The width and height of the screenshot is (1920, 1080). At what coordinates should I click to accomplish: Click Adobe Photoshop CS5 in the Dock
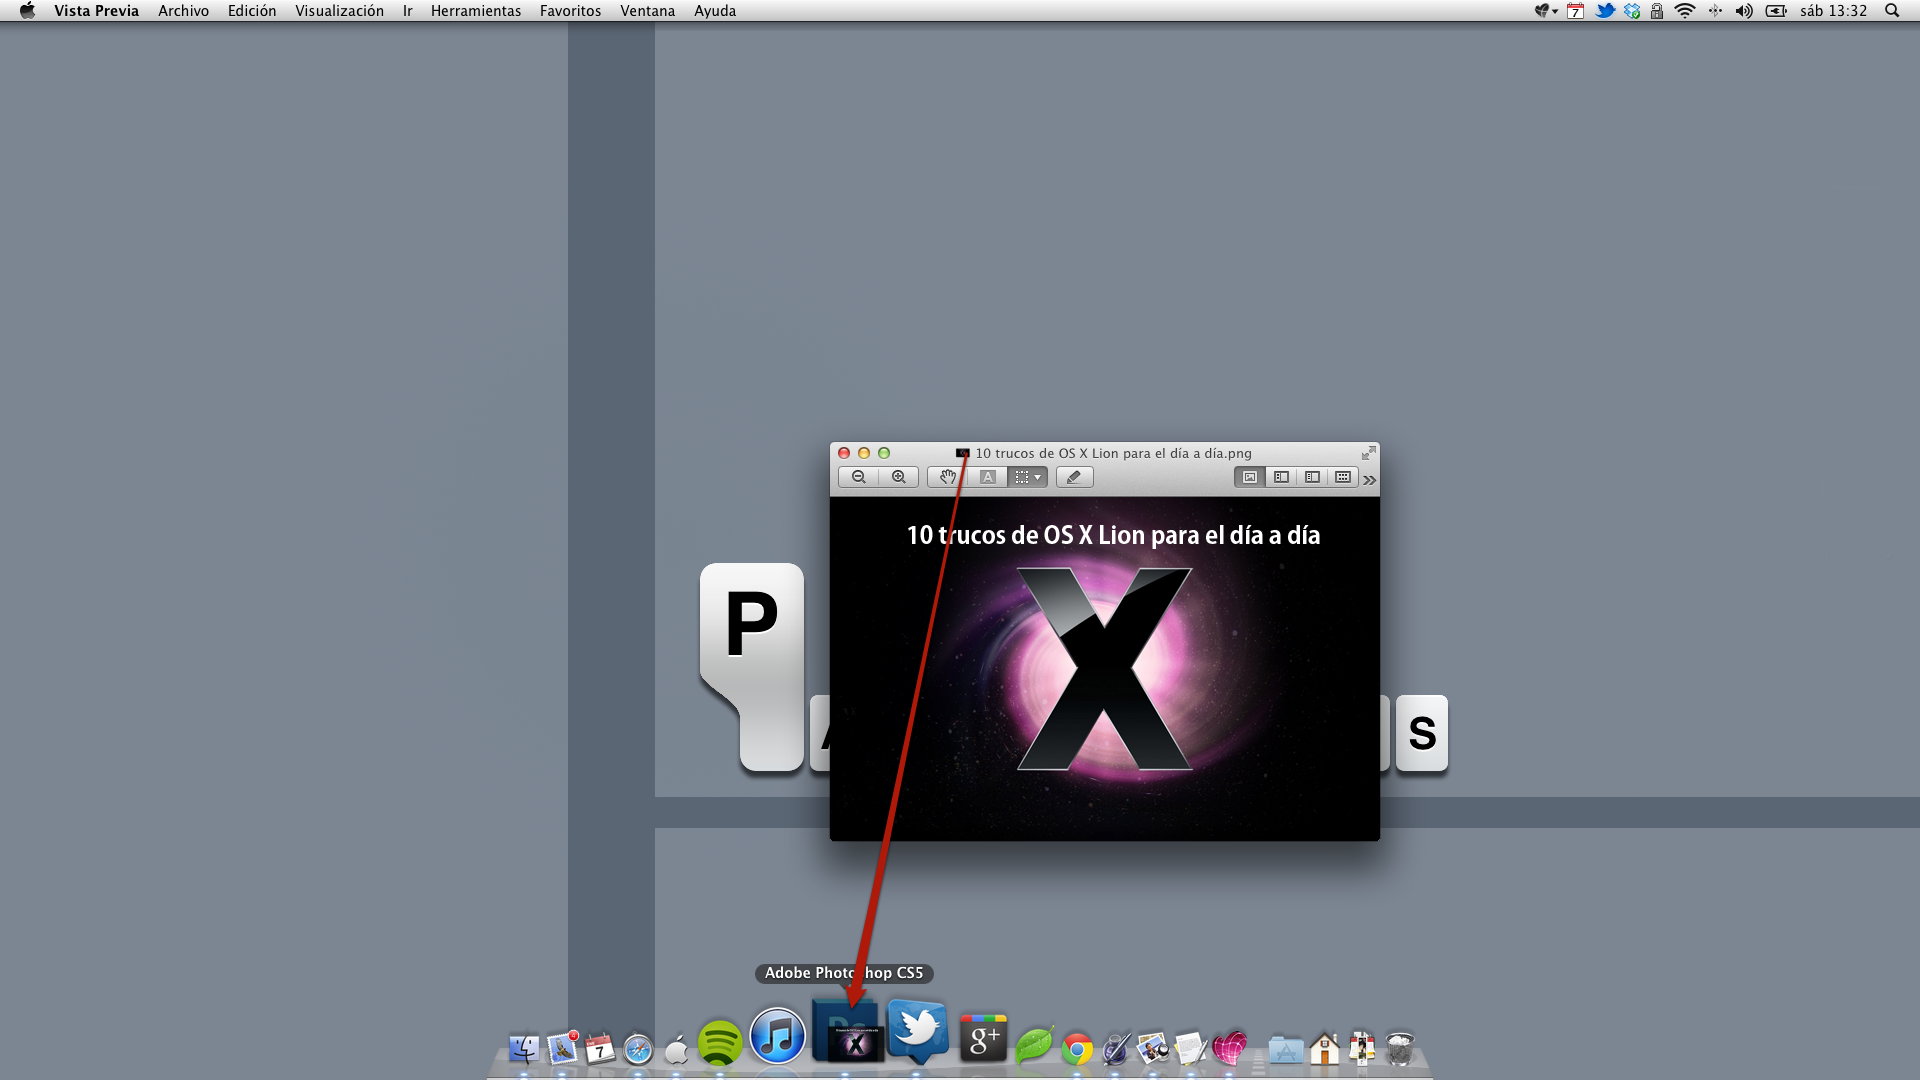[846, 1031]
